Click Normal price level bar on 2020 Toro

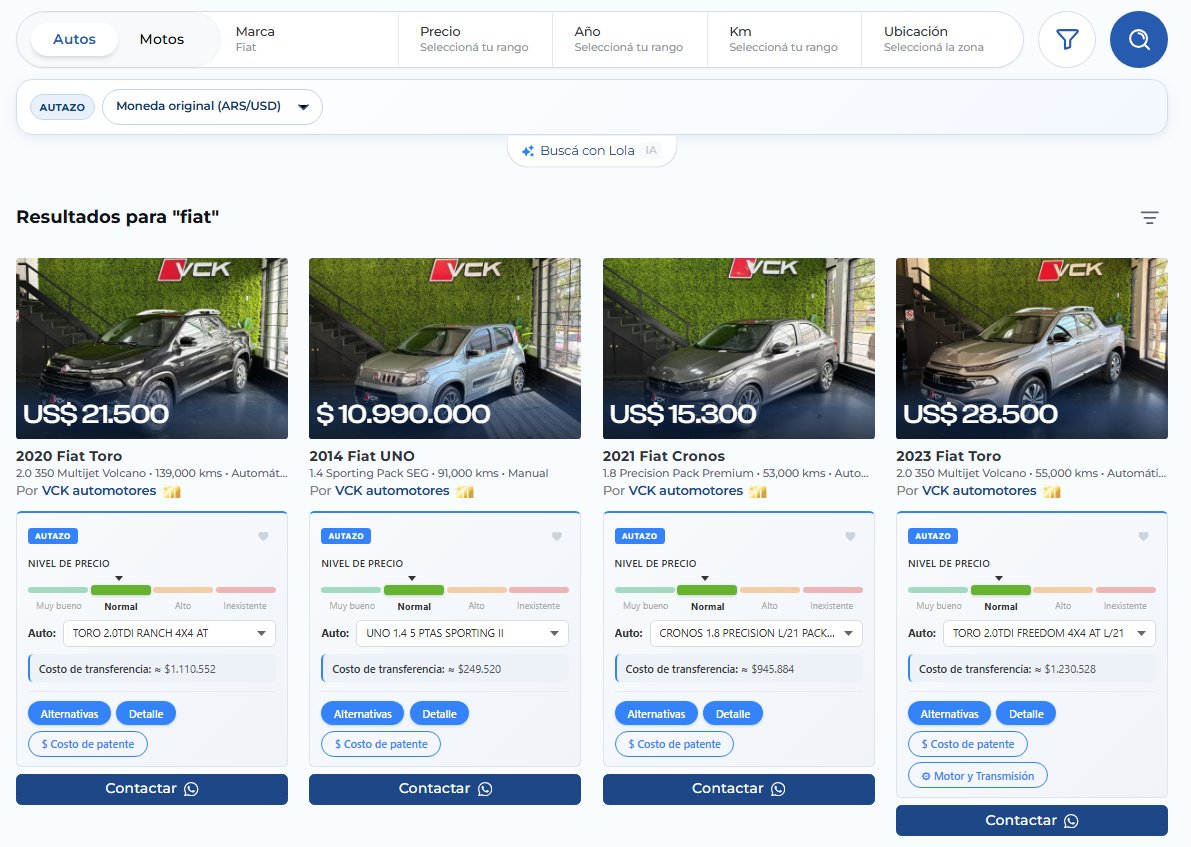click(121, 590)
